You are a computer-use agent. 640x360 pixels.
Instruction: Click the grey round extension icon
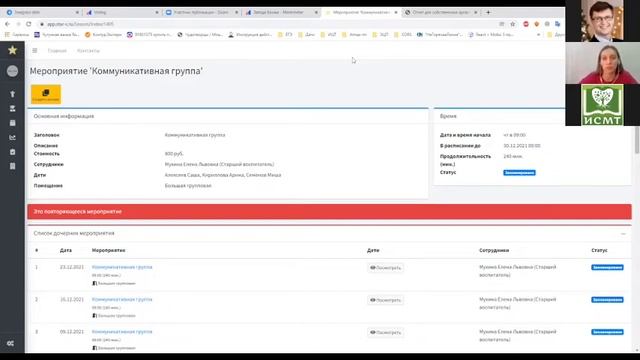click(x=547, y=24)
